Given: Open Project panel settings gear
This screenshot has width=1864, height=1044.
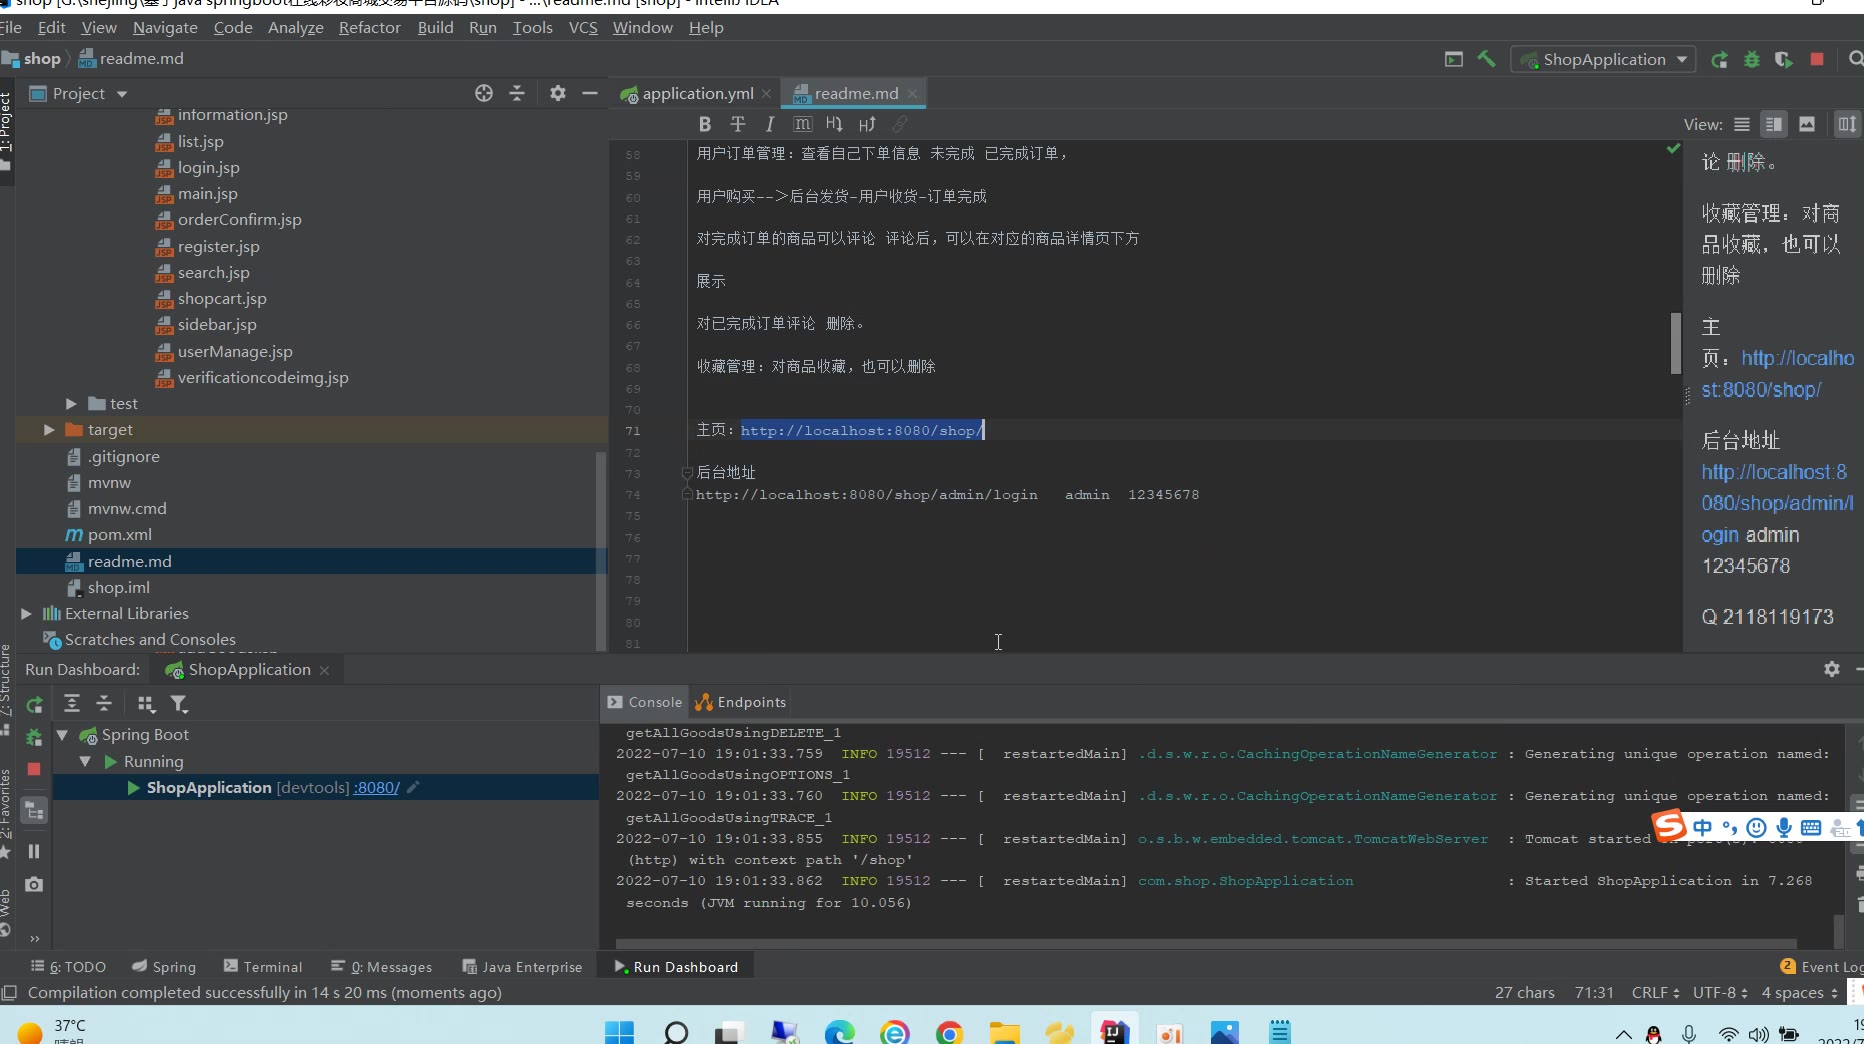Looking at the screenshot, I should pyautogui.click(x=558, y=93).
